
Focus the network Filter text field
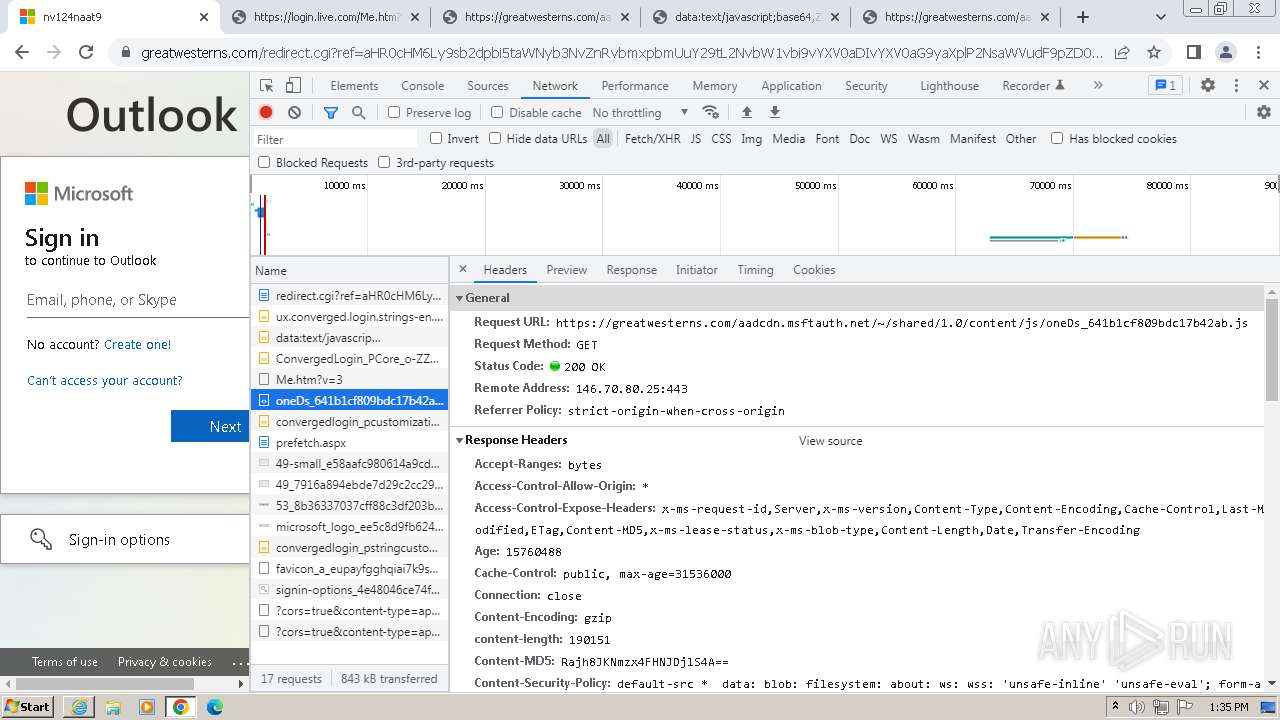pyautogui.click(x=336, y=139)
